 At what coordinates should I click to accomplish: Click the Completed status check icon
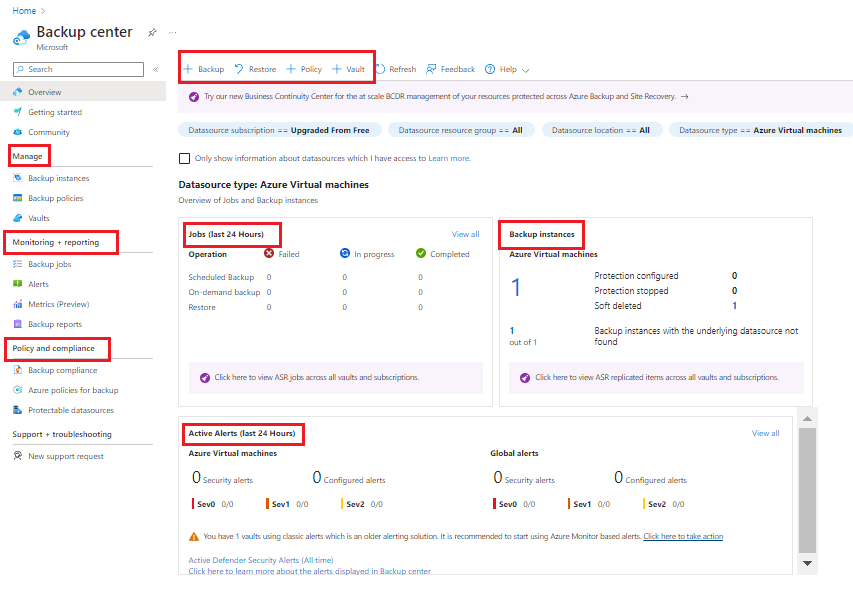tap(421, 253)
